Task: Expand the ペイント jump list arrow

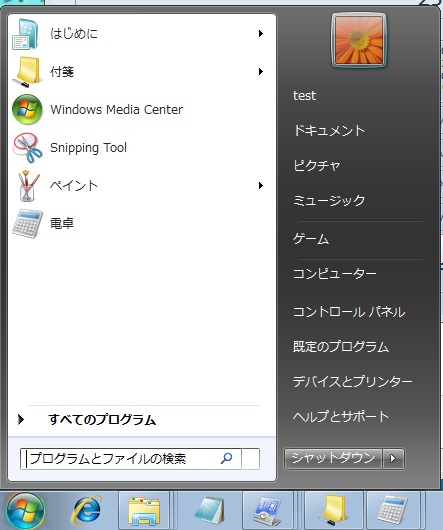Action: (261, 185)
